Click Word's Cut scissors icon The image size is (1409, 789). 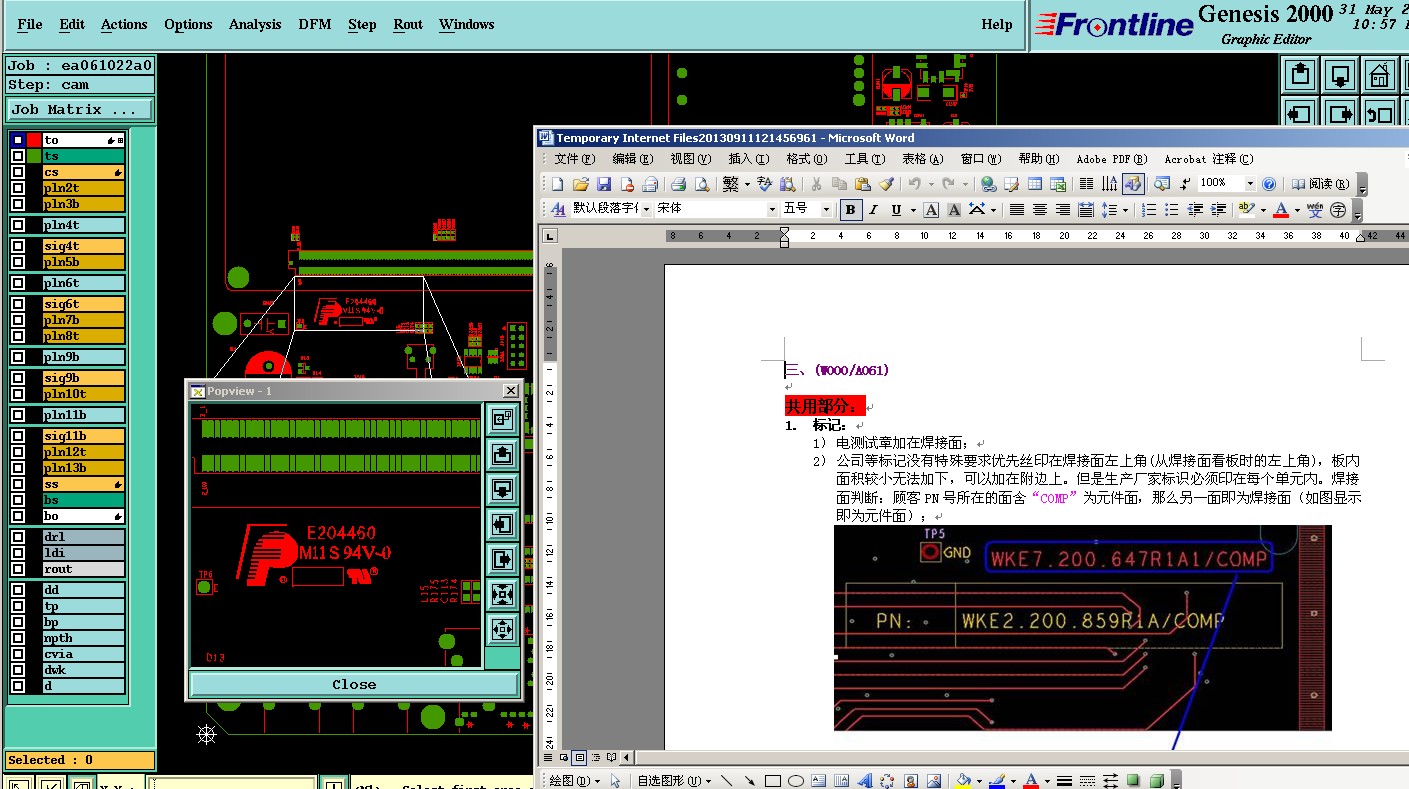[x=816, y=184]
